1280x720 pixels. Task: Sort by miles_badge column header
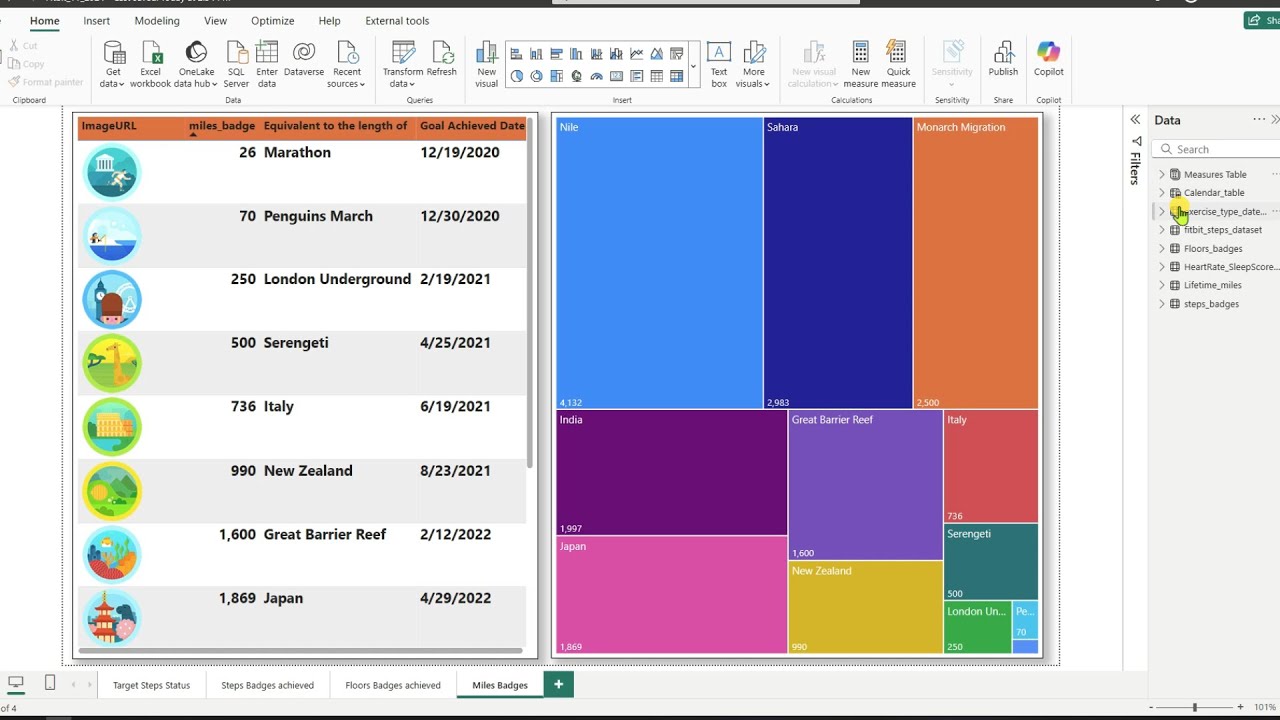coord(222,126)
